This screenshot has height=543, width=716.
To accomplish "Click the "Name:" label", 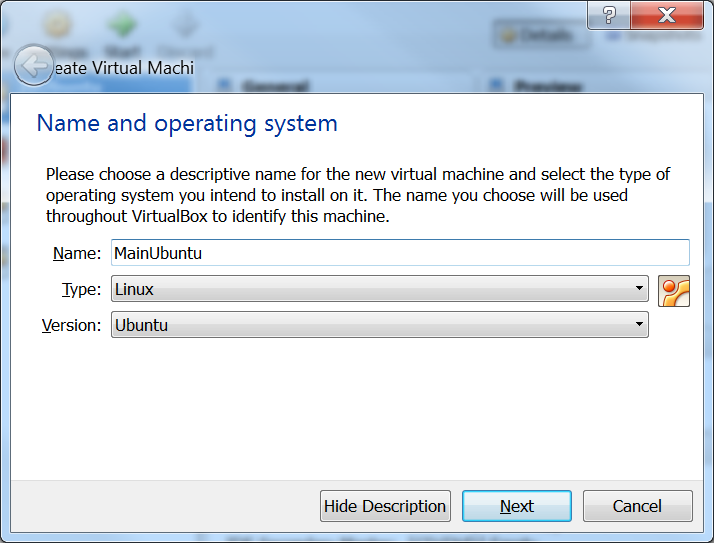I will click(x=77, y=253).
